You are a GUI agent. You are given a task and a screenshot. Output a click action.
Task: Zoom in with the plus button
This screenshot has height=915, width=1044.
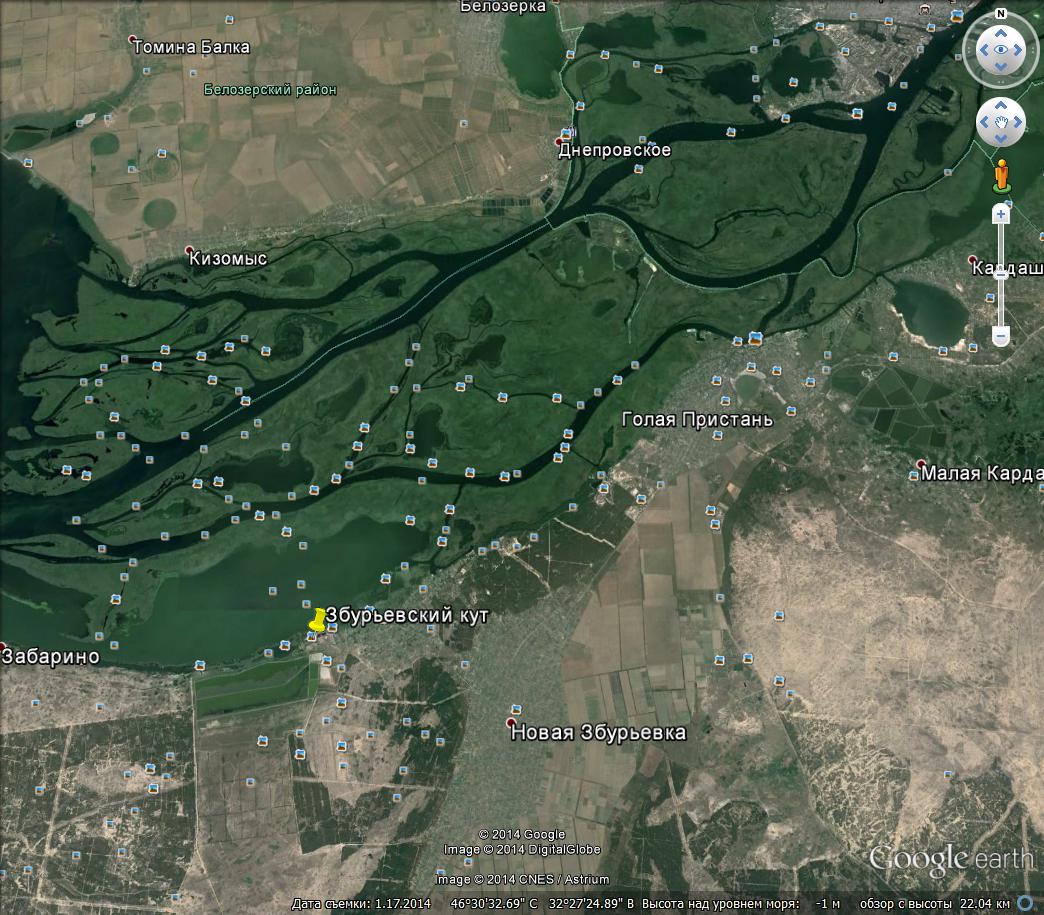coord(1001,214)
